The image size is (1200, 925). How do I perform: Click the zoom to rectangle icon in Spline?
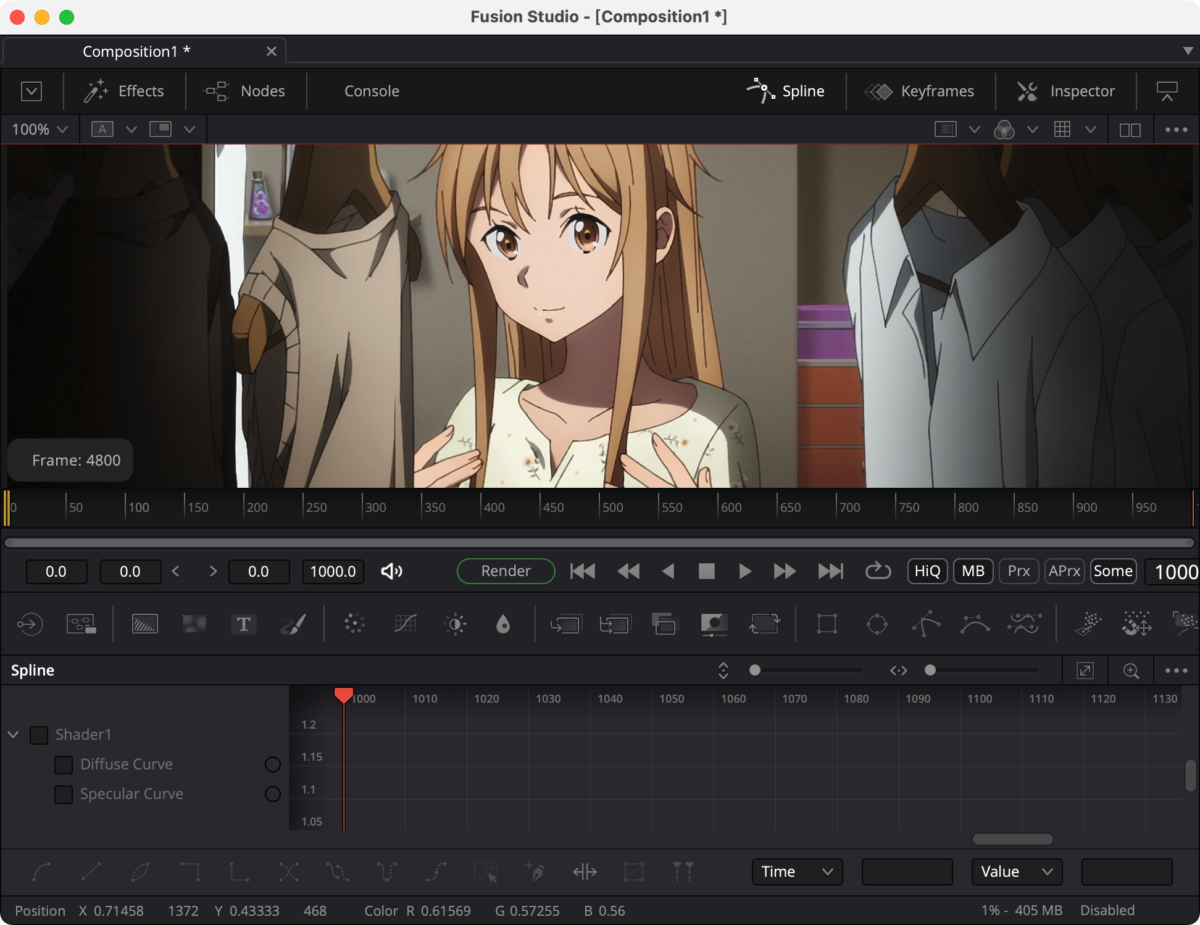click(x=1131, y=671)
